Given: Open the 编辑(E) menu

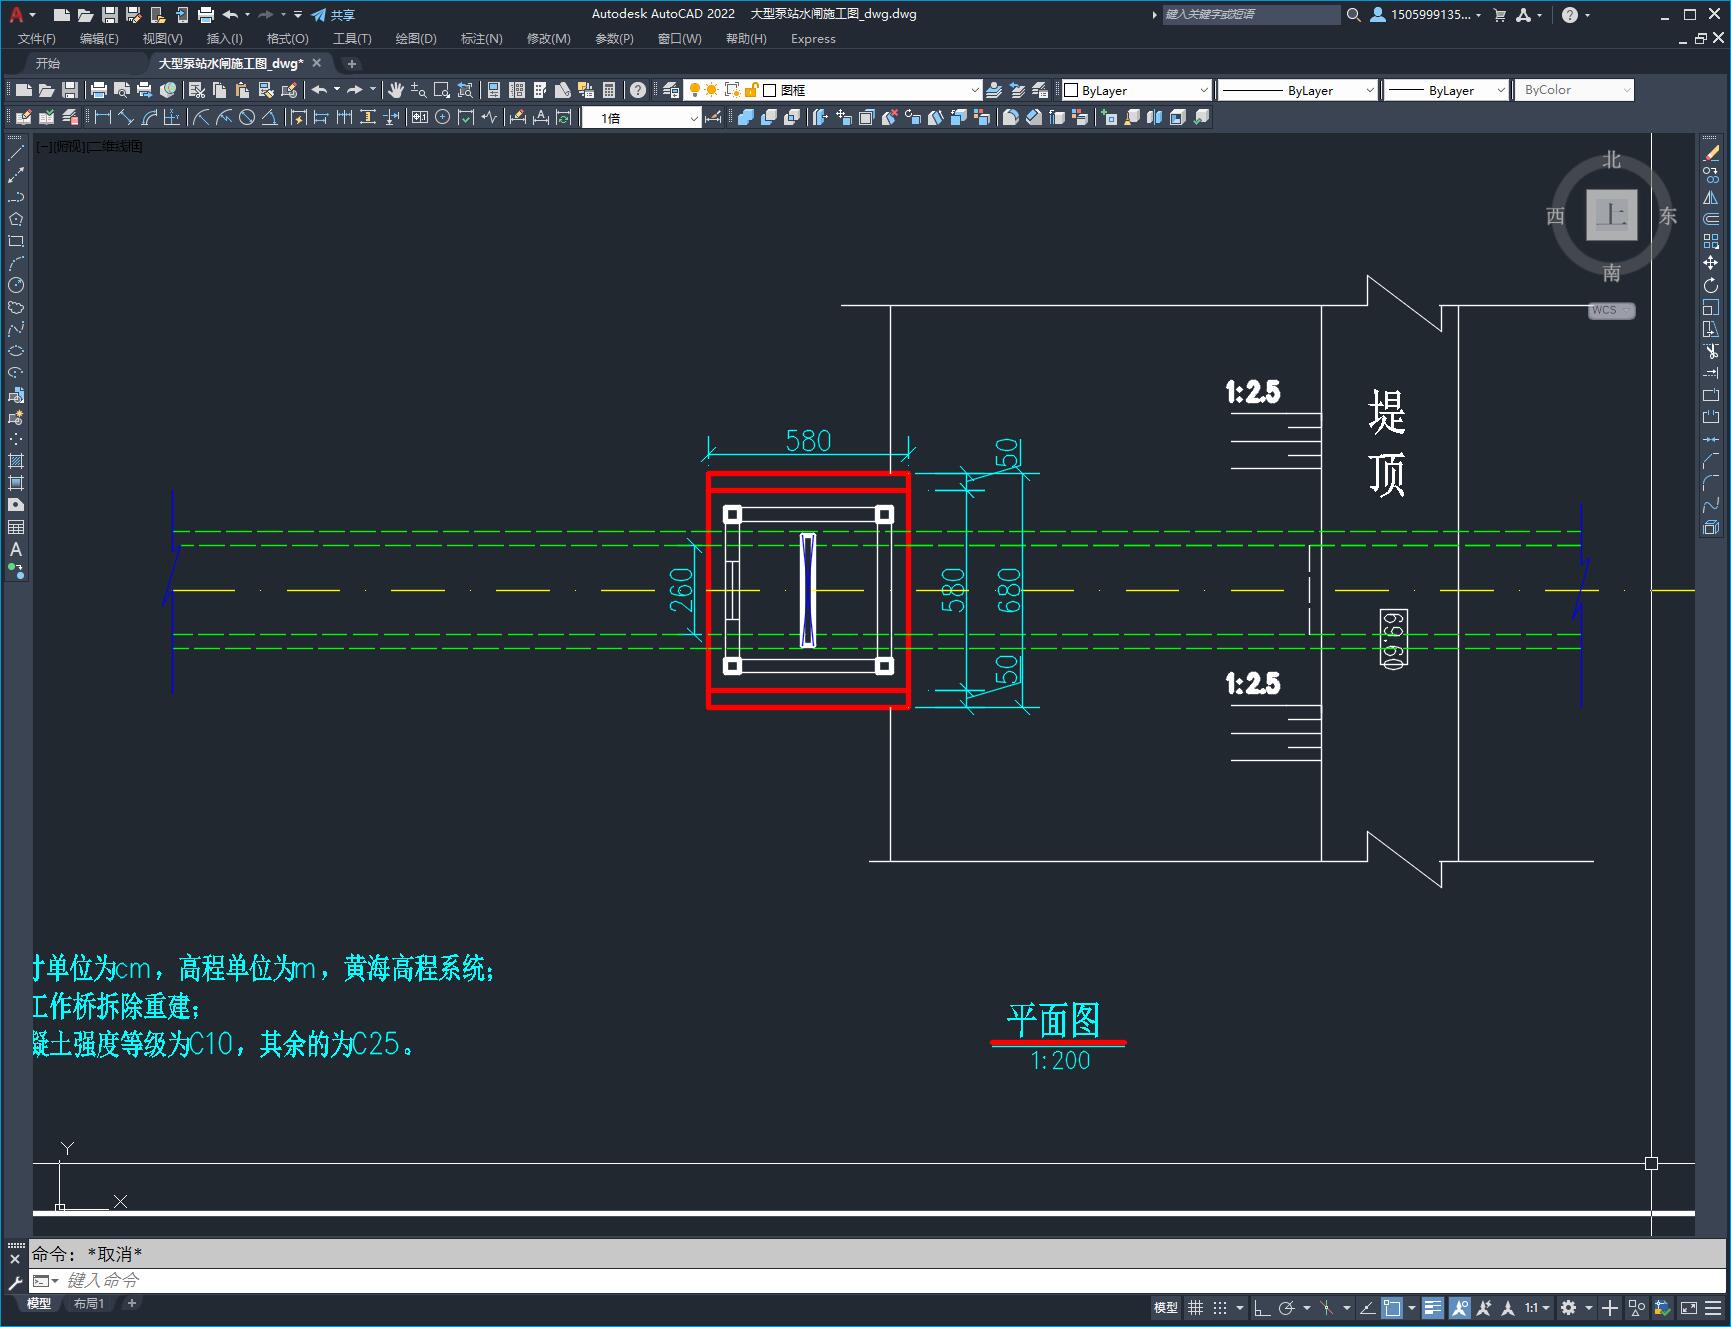Looking at the screenshot, I should [99, 39].
